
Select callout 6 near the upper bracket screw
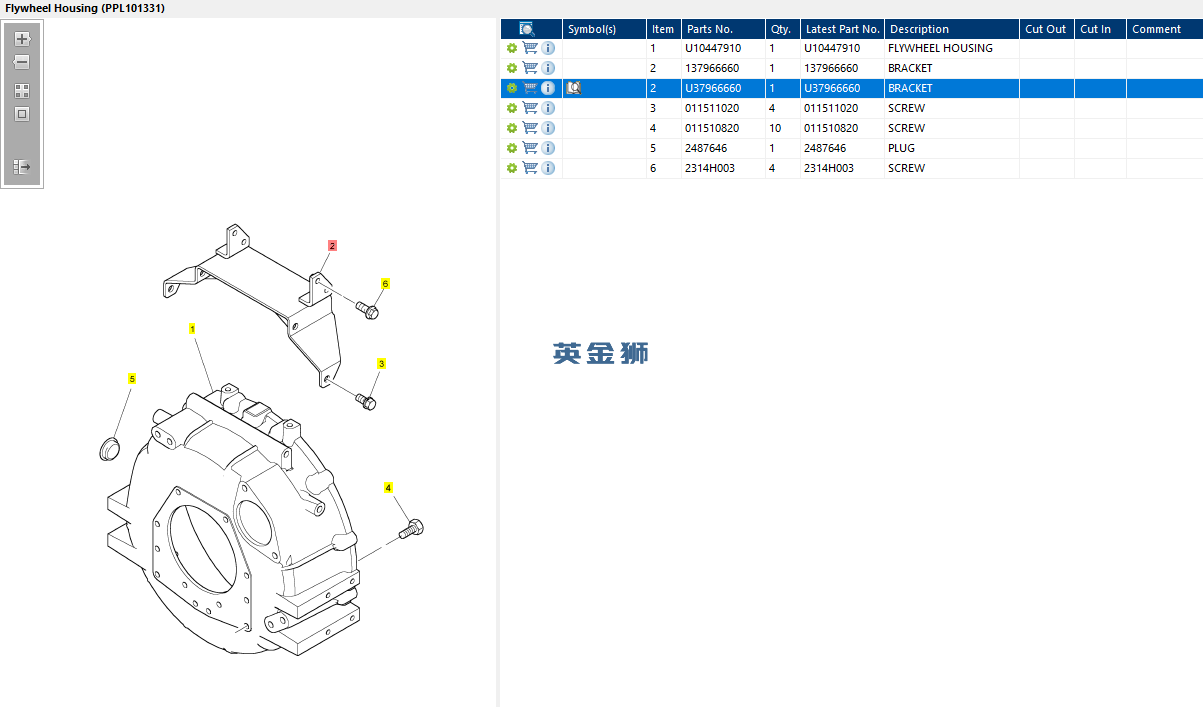[385, 284]
